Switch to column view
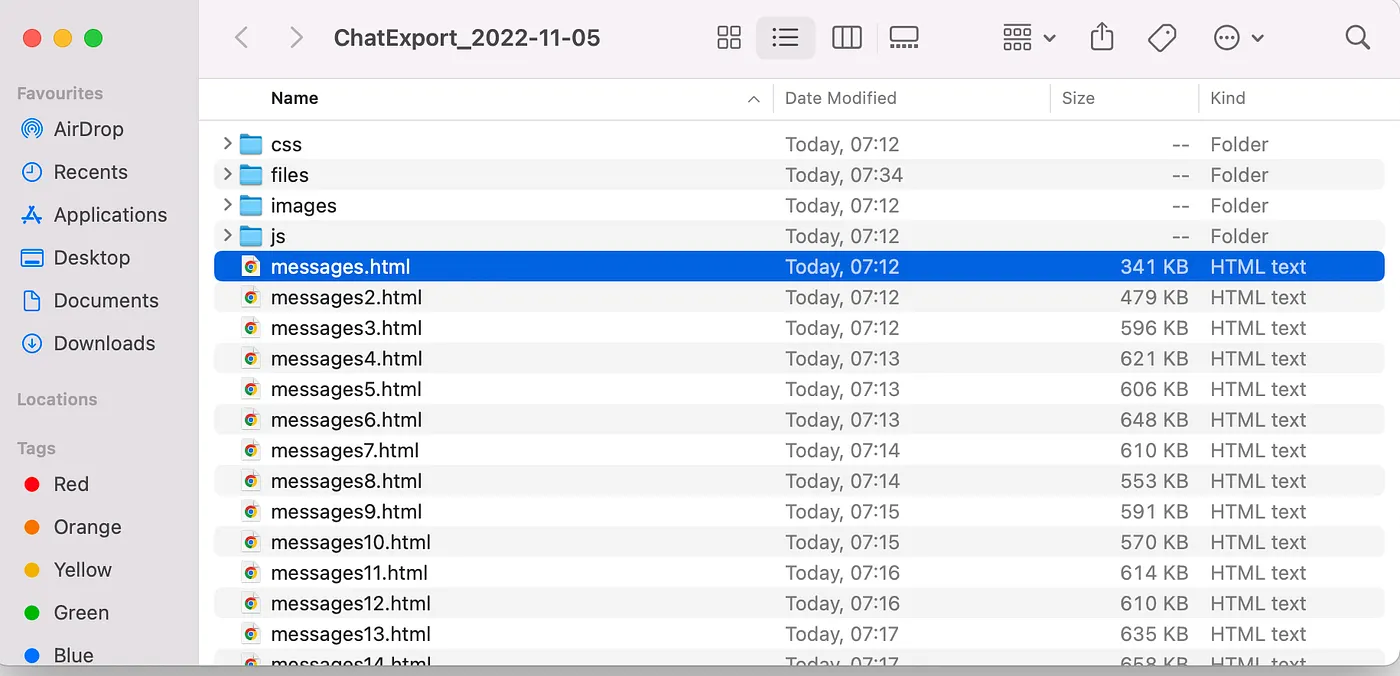This screenshot has height=676, width=1400. pyautogui.click(x=847, y=38)
